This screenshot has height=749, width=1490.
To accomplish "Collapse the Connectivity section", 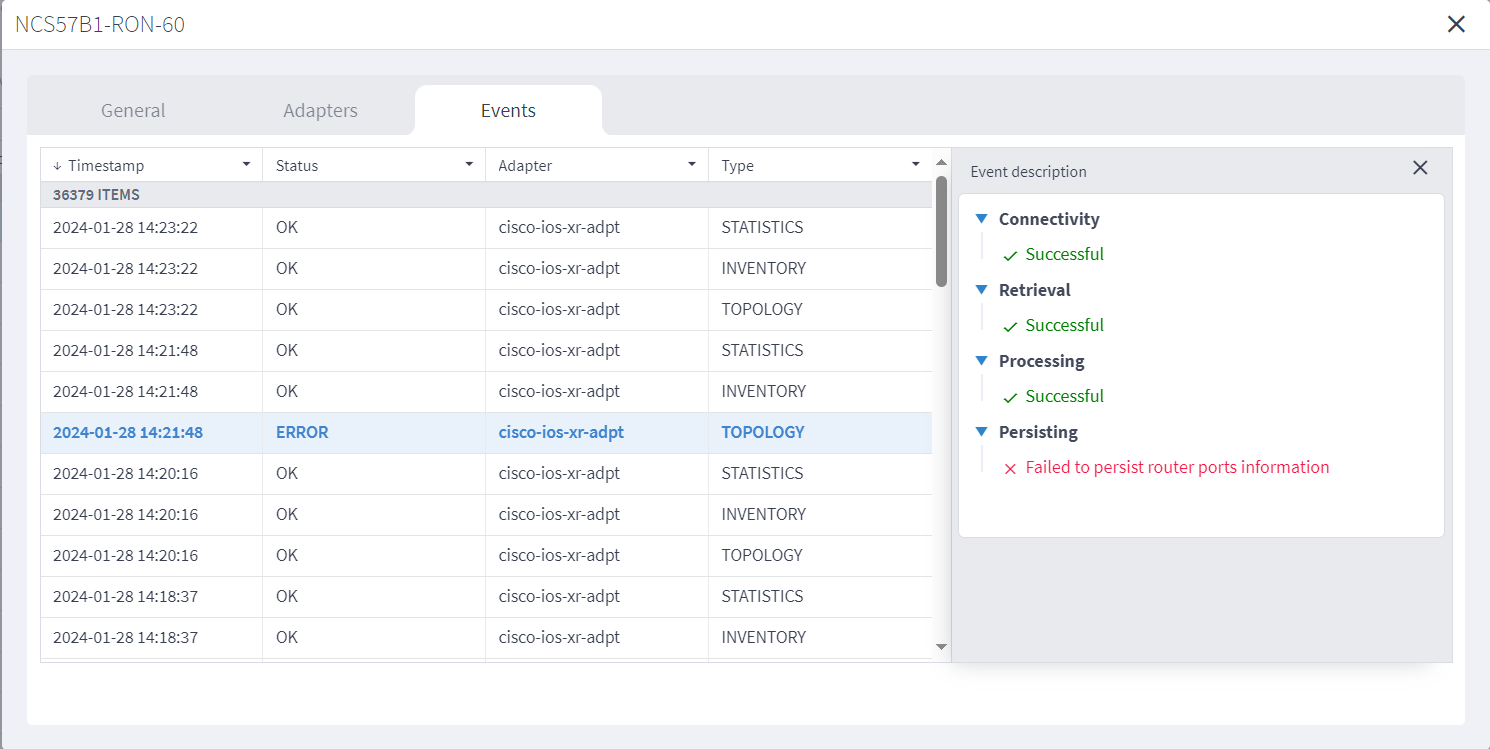I will tap(981, 219).
